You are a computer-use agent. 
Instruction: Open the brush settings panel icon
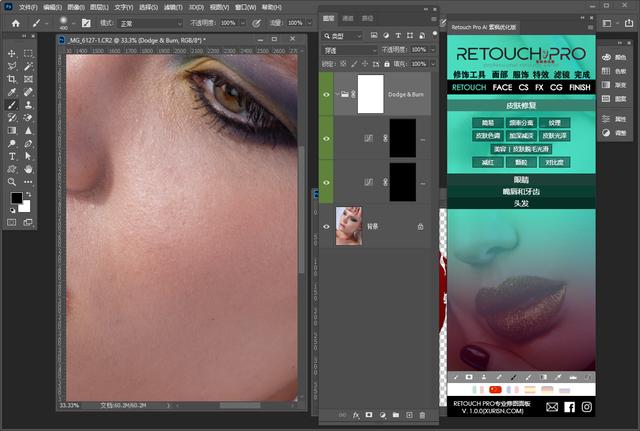coord(86,23)
